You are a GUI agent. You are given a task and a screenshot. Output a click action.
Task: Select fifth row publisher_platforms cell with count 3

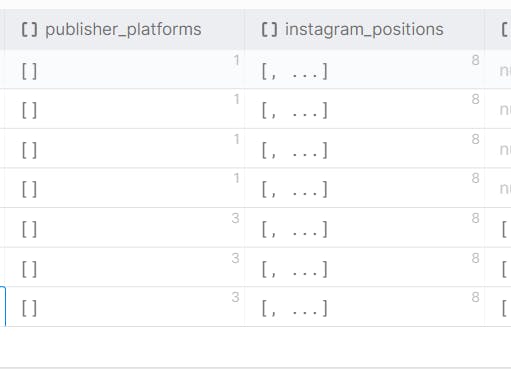pyautogui.click(x=124, y=228)
